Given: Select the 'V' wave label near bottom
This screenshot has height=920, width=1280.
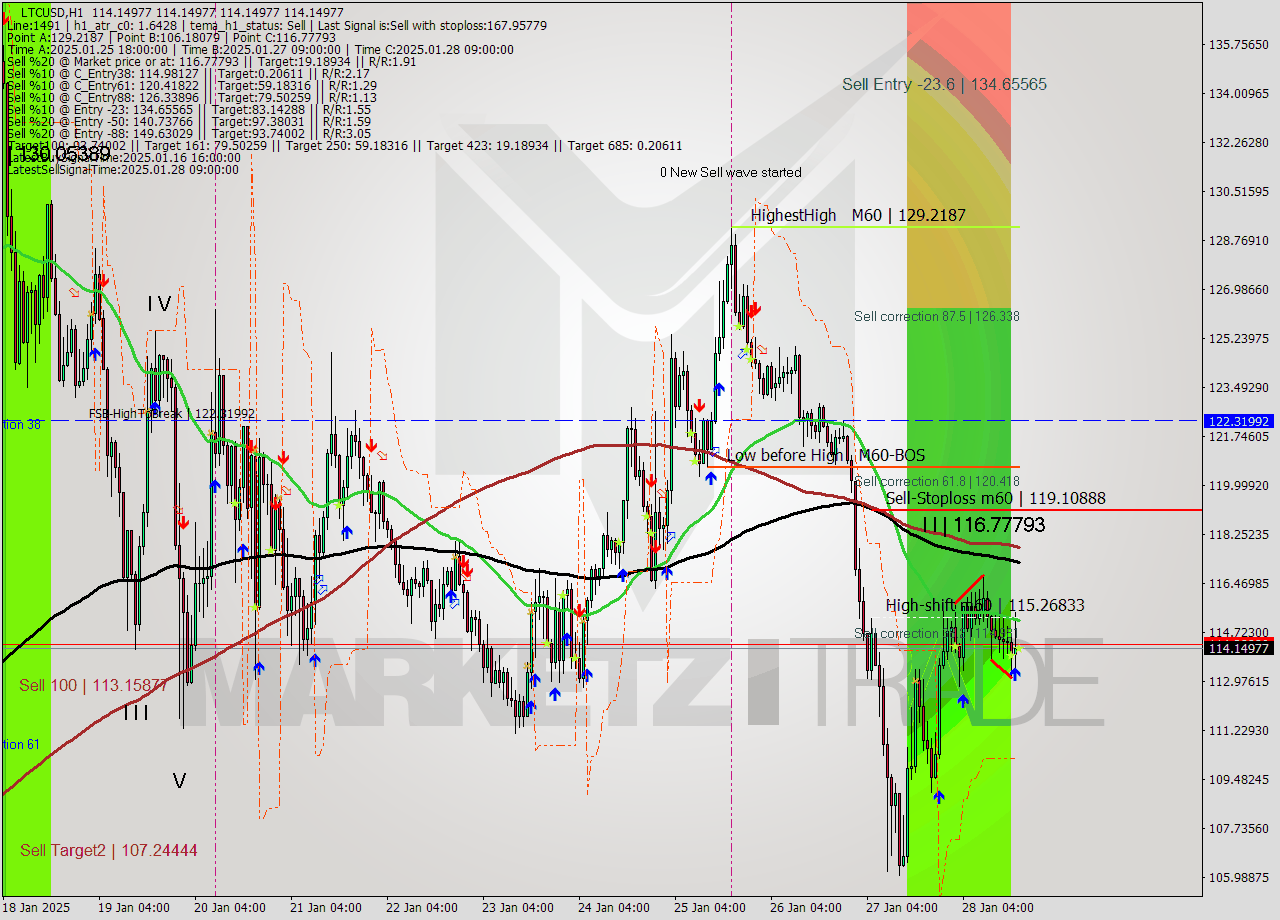Looking at the screenshot, I should [x=179, y=781].
